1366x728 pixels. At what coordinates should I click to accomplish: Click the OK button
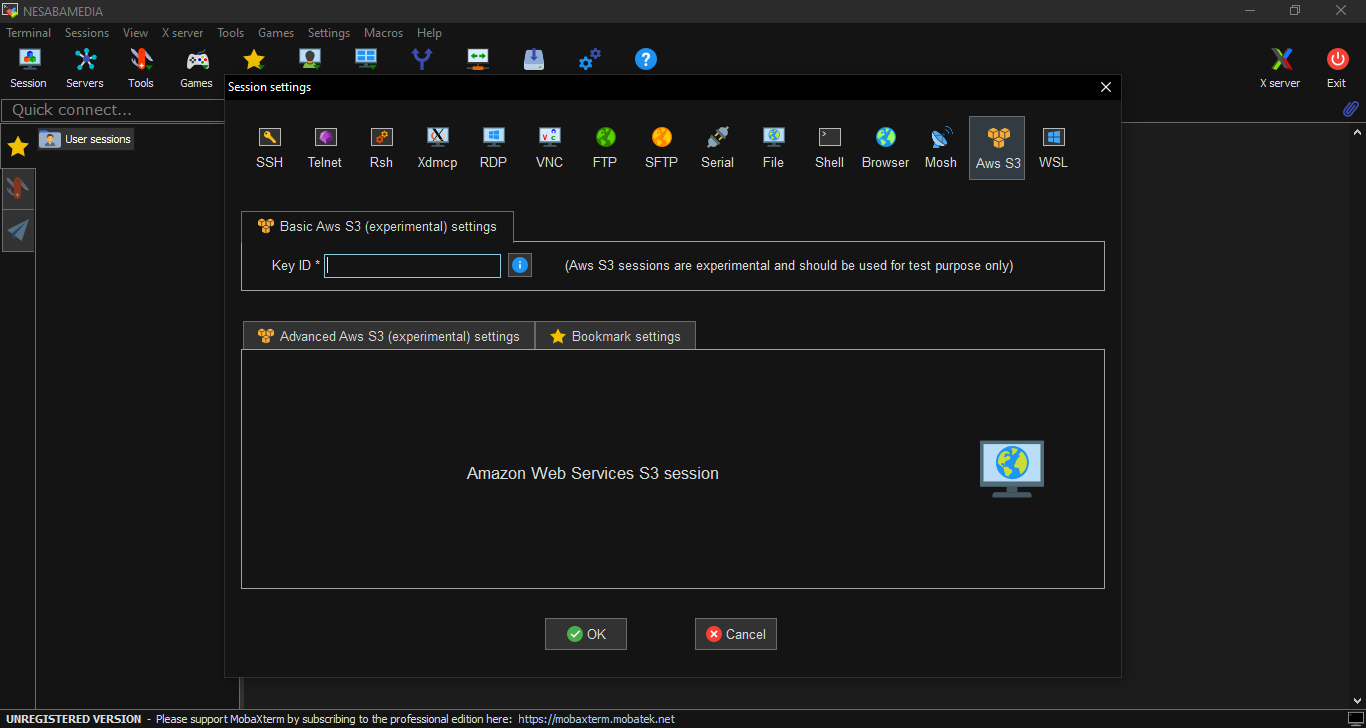click(x=586, y=634)
